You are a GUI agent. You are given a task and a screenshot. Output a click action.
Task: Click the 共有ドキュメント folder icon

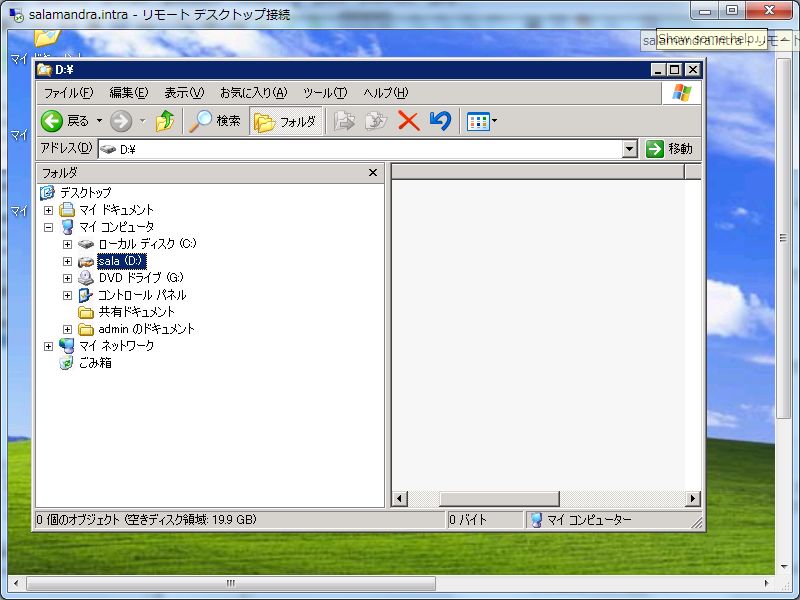pos(86,312)
